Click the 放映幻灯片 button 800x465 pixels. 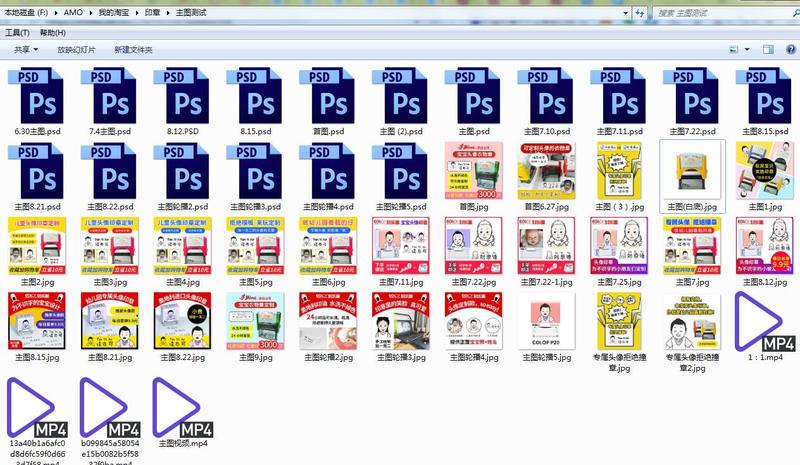coord(77,49)
